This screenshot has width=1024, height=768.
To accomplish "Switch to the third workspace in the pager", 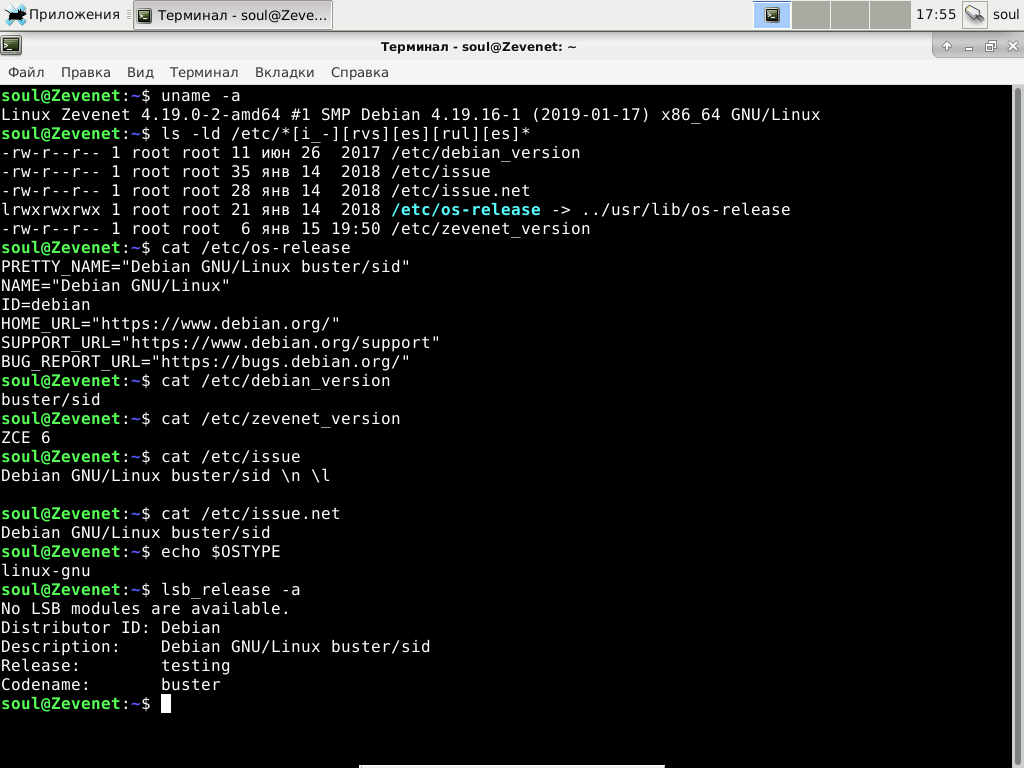I will point(850,14).
